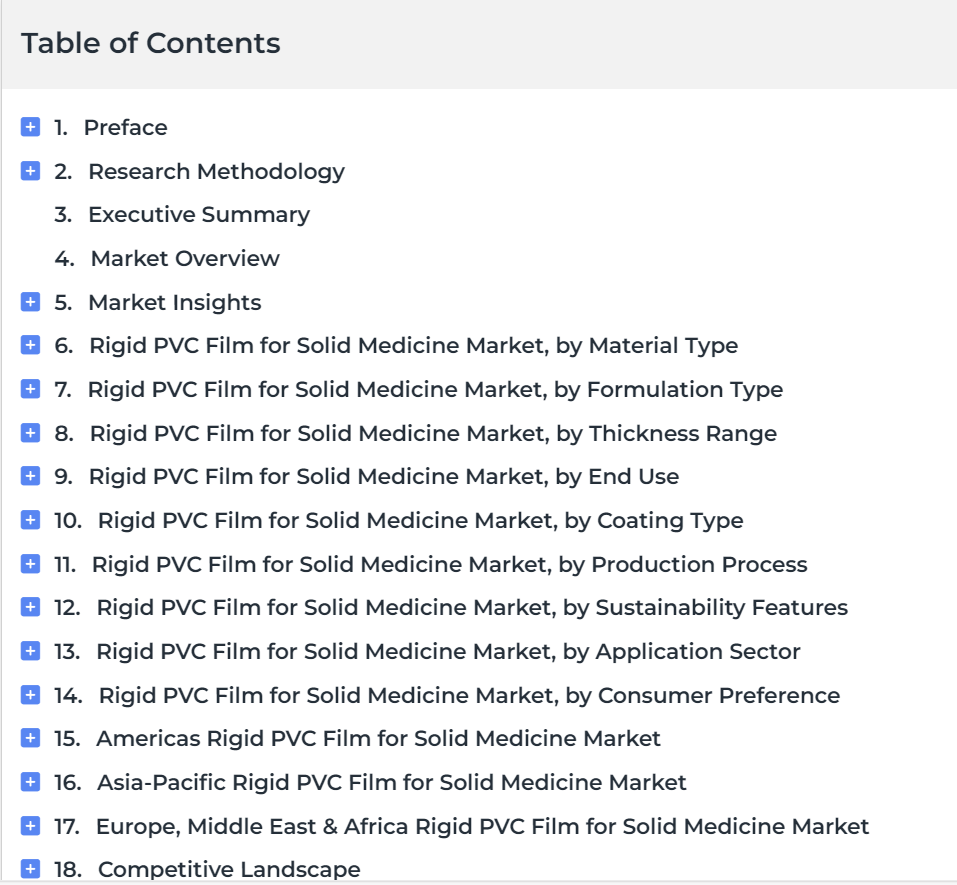
Task: Expand Consumer Preference chapter plus icon
Action: [31, 695]
